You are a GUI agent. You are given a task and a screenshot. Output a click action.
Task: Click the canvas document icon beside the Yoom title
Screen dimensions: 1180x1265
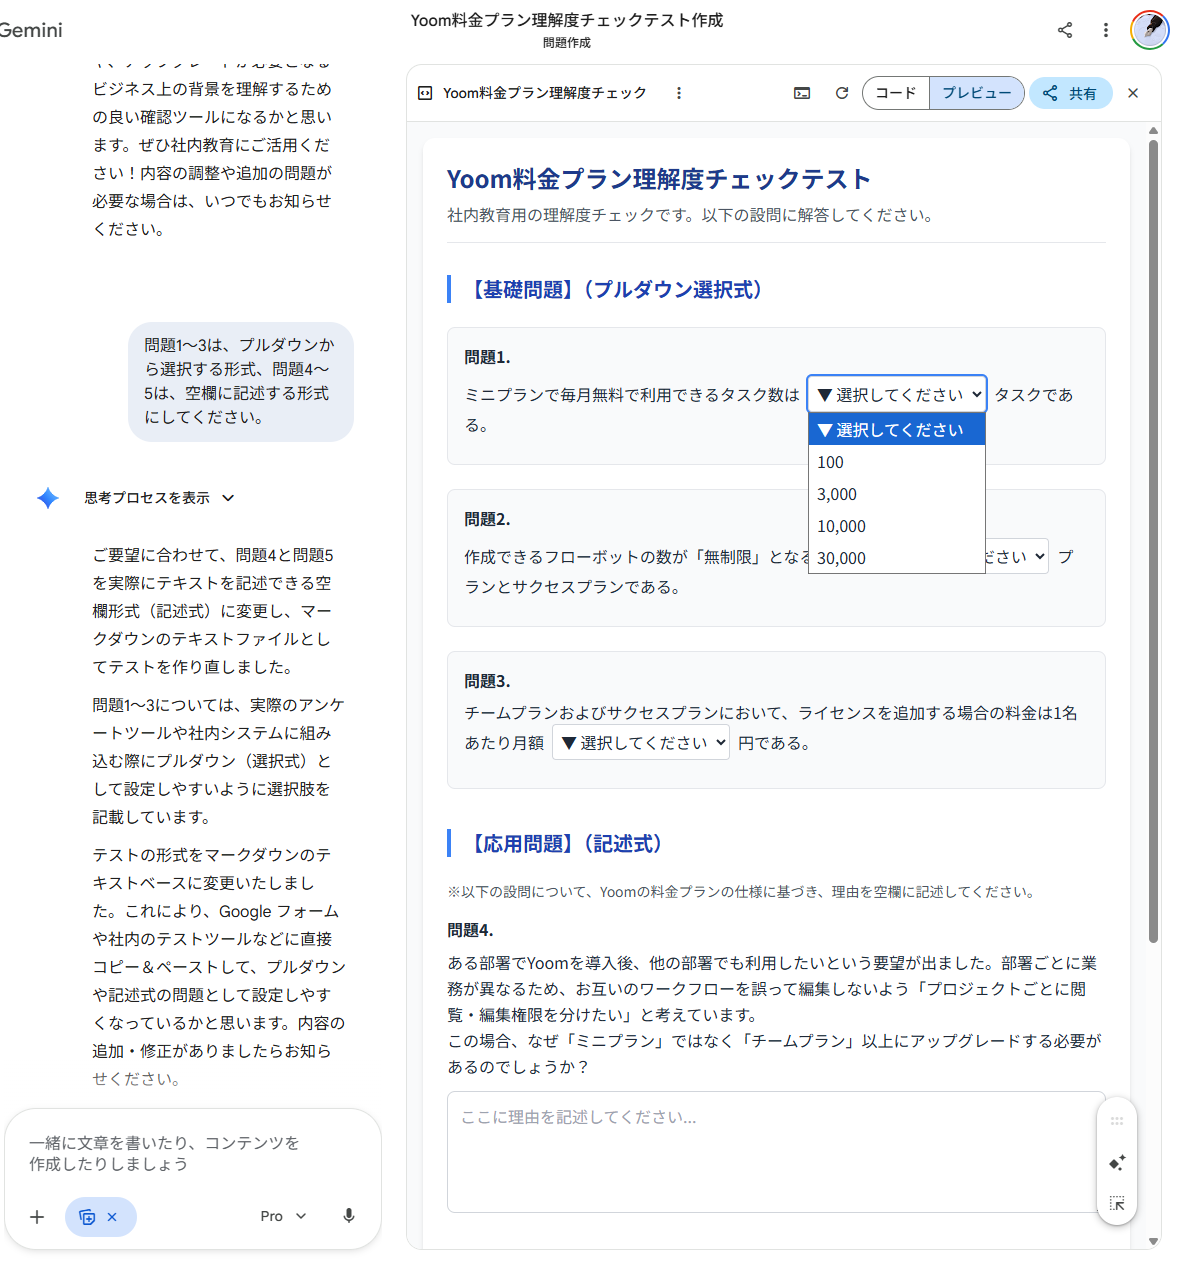pyautogui.click(x=425, y=93)
